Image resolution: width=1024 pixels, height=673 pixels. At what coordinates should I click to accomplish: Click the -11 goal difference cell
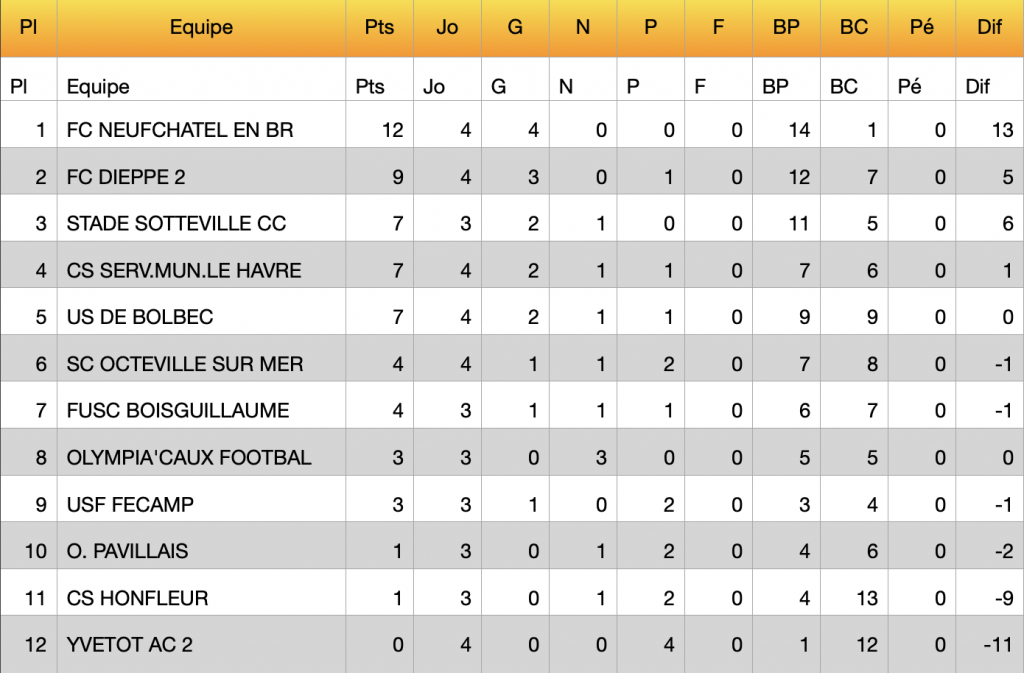pos(999,645)
